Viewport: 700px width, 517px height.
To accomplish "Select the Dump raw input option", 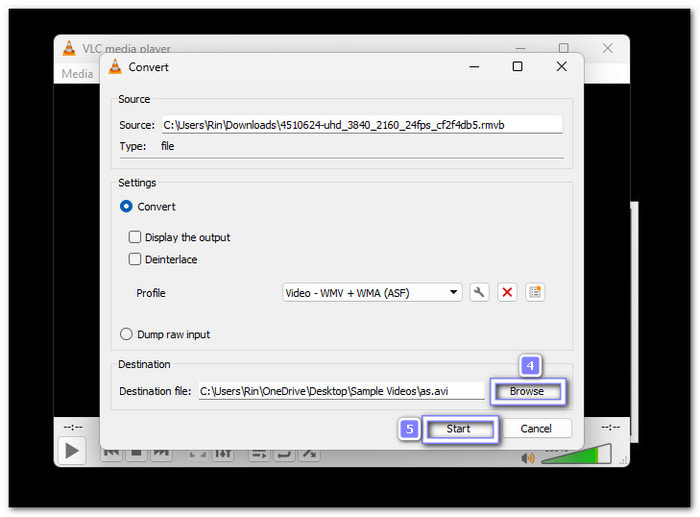I will 126,334.
